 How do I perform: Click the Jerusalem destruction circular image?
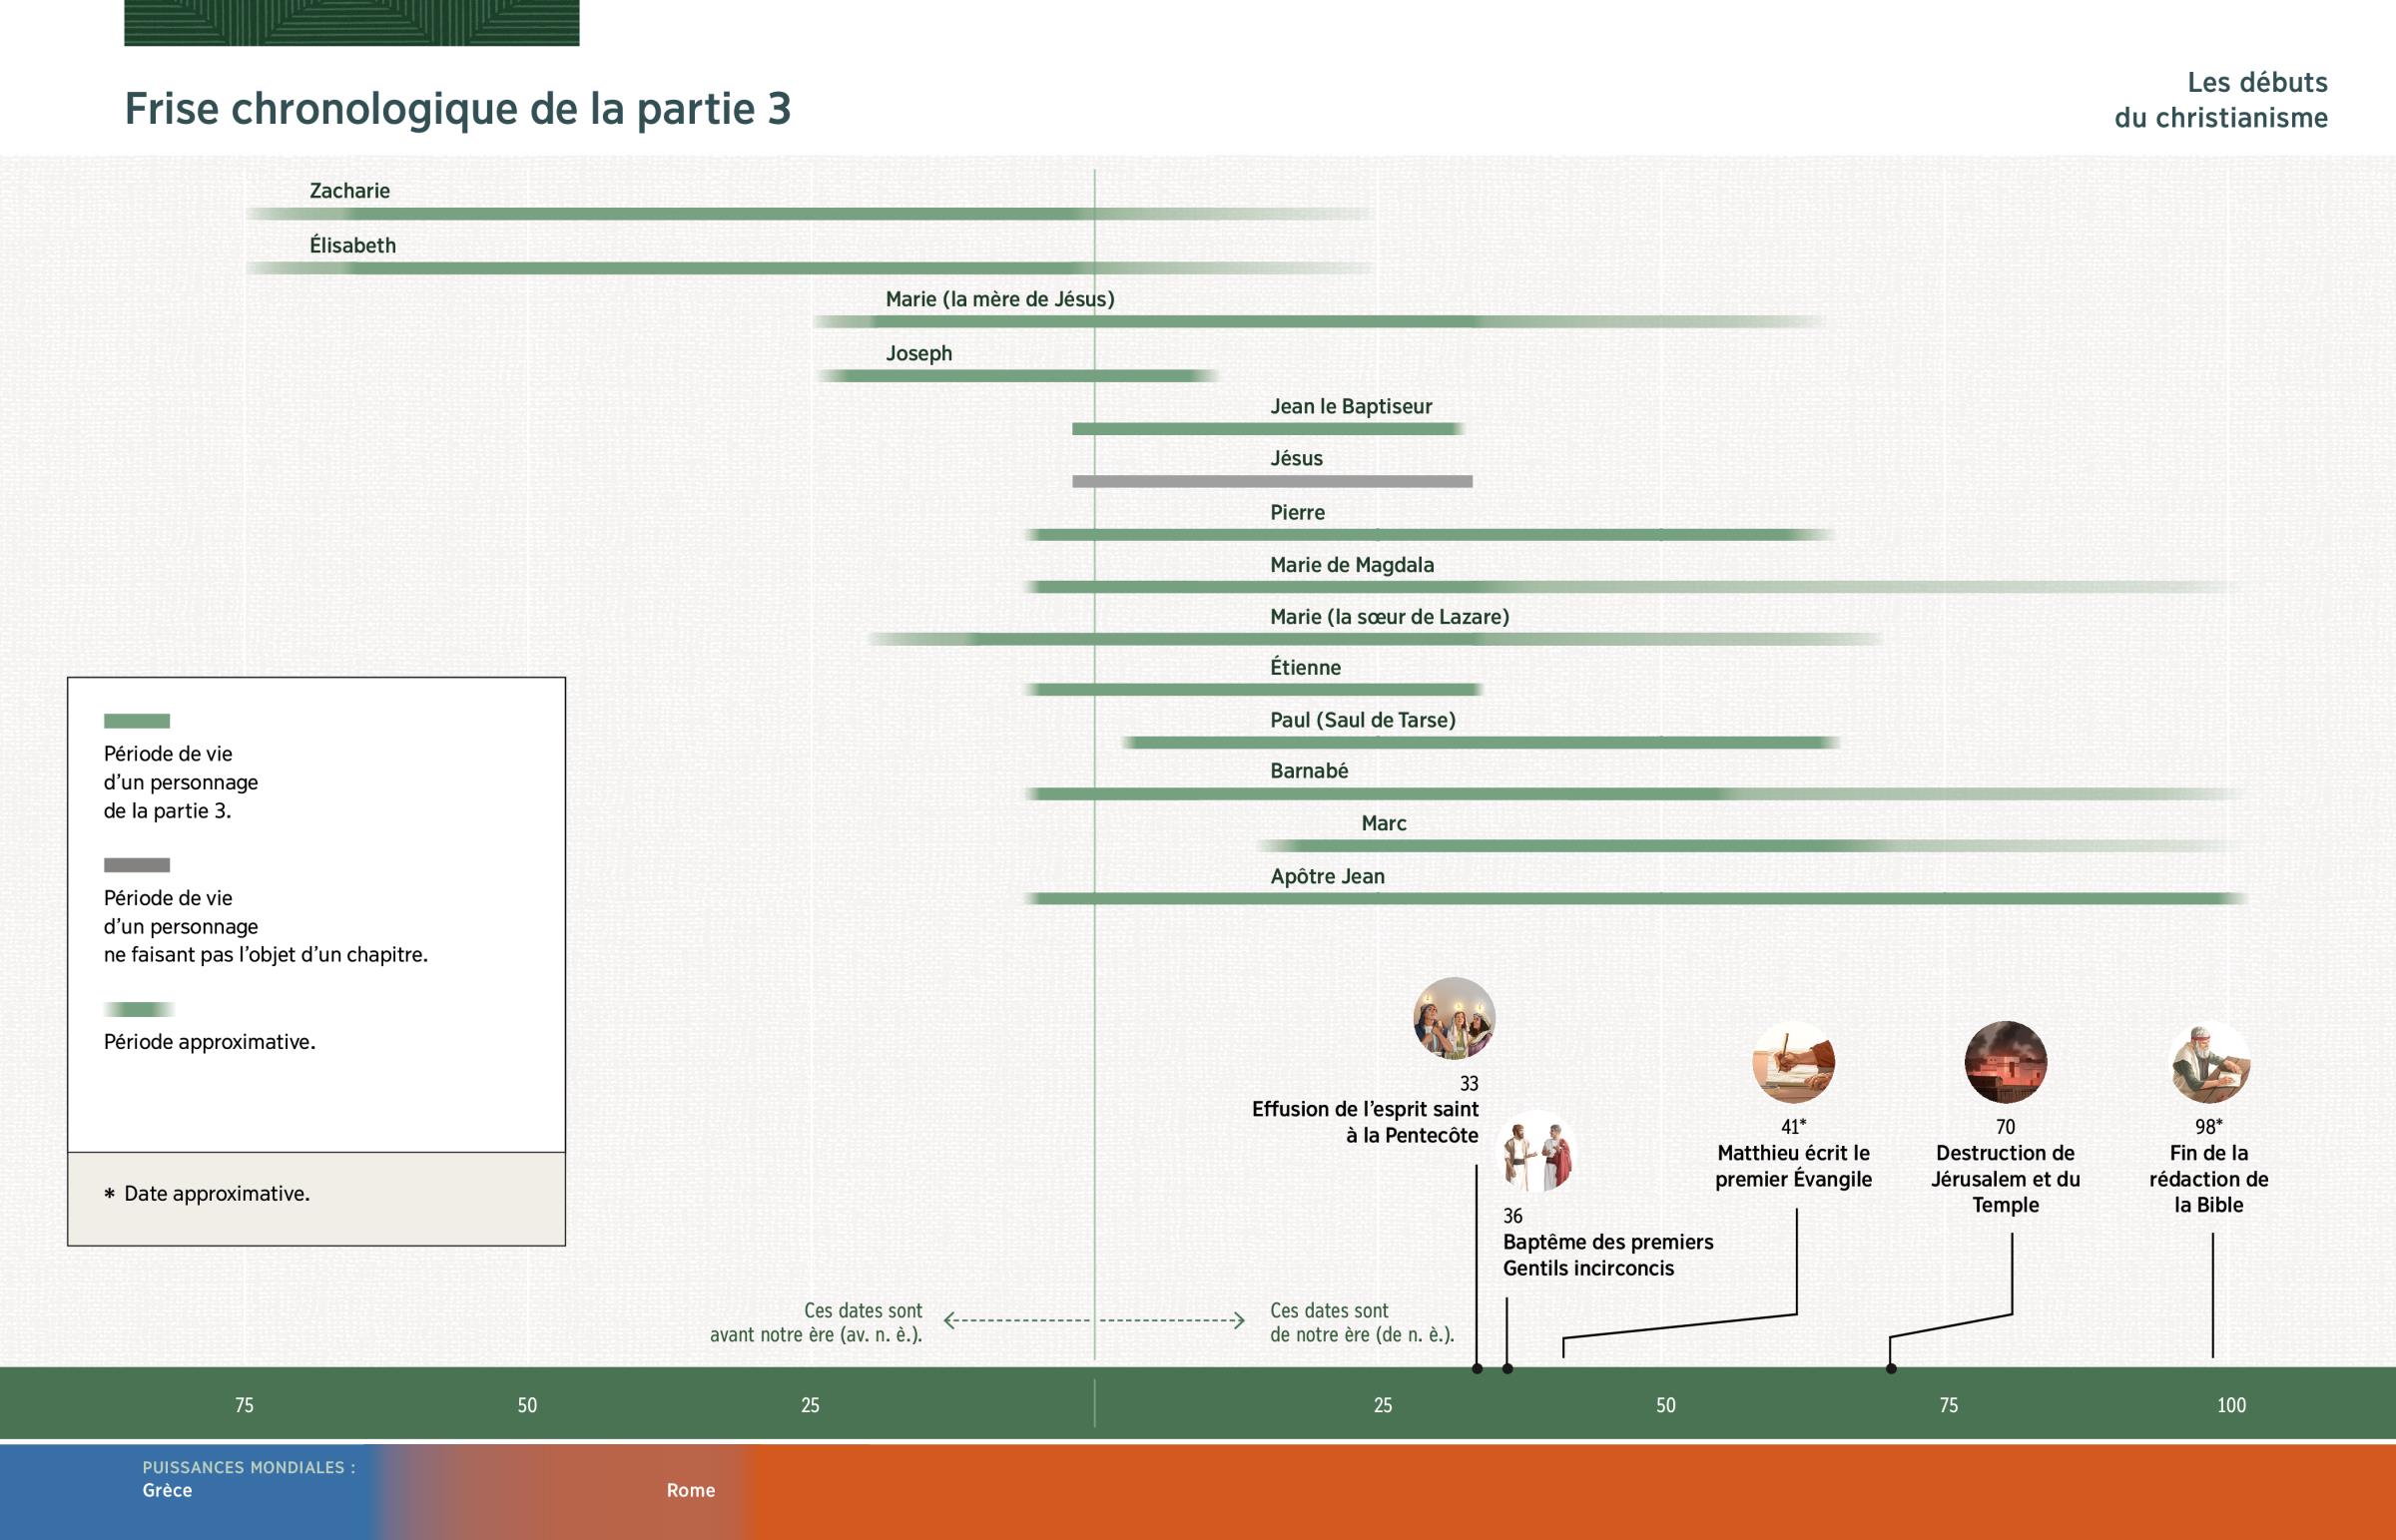pyautogui.click(x=2005, y=1062)
